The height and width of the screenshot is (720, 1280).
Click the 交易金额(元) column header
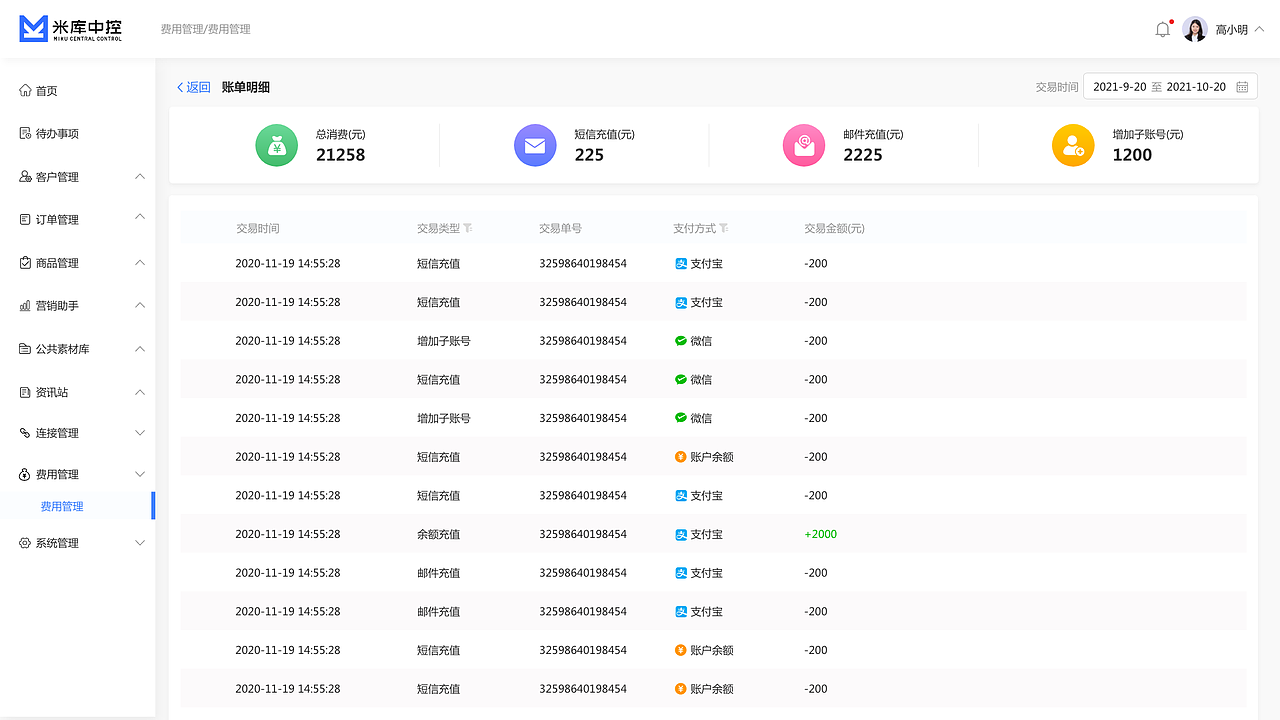[x=834, y=228]
